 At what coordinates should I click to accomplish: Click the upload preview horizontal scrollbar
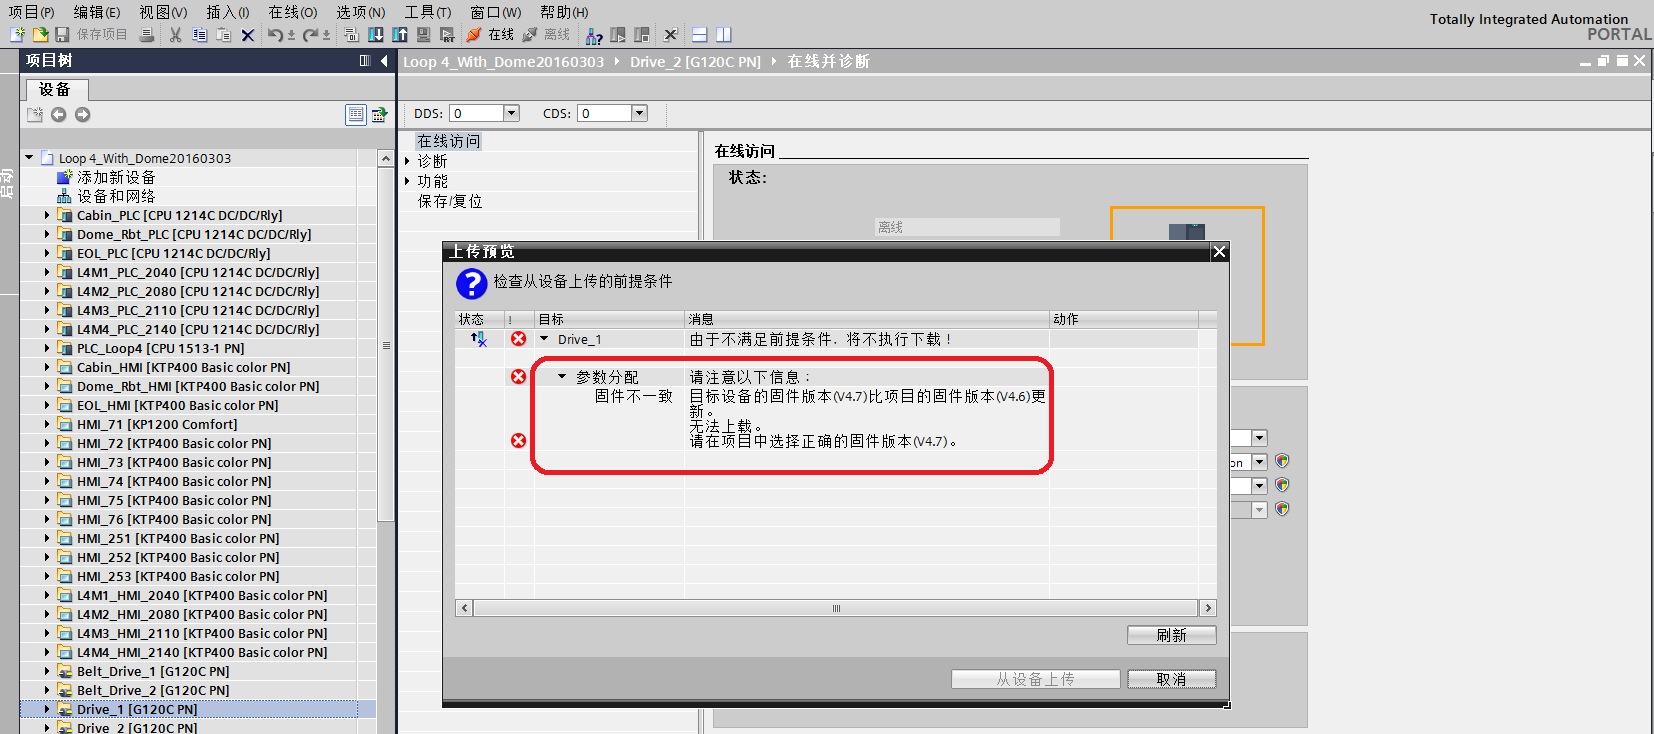(836, 608)
